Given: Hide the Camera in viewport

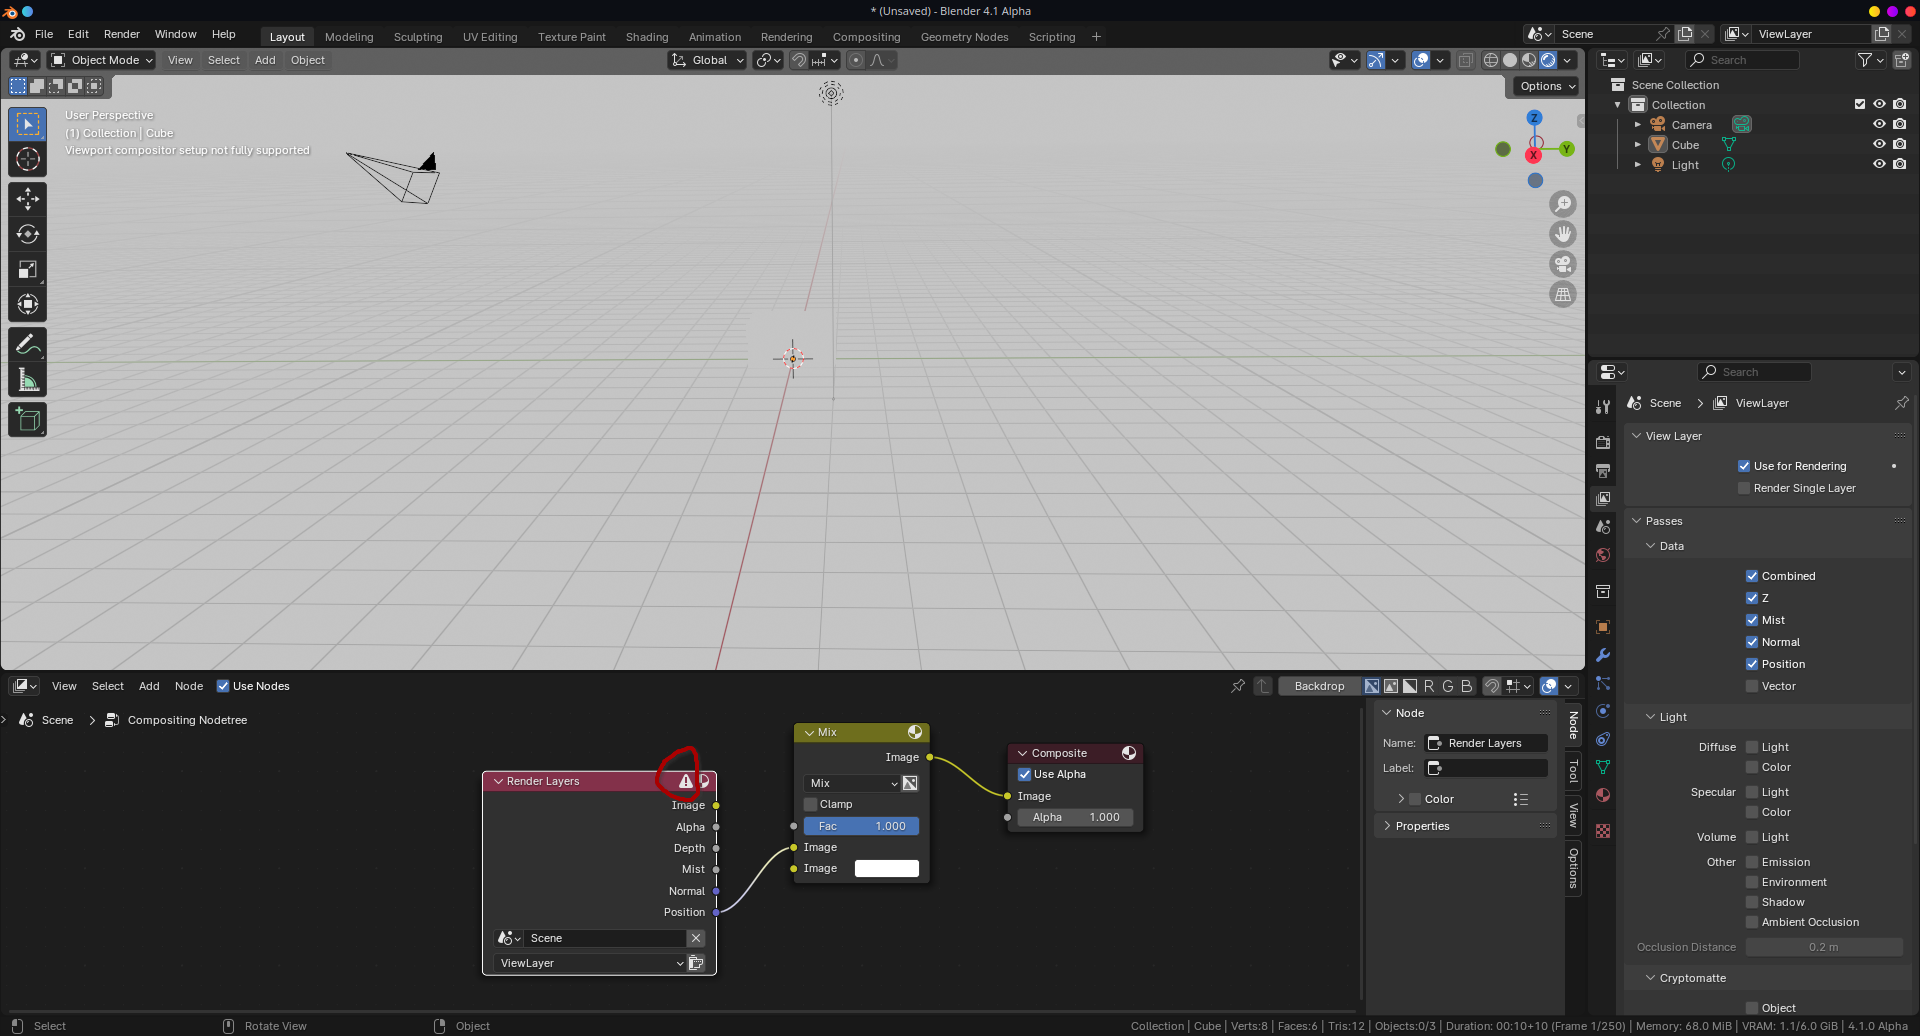Looking at the screenshot, I should click(x=1879, y=124).
